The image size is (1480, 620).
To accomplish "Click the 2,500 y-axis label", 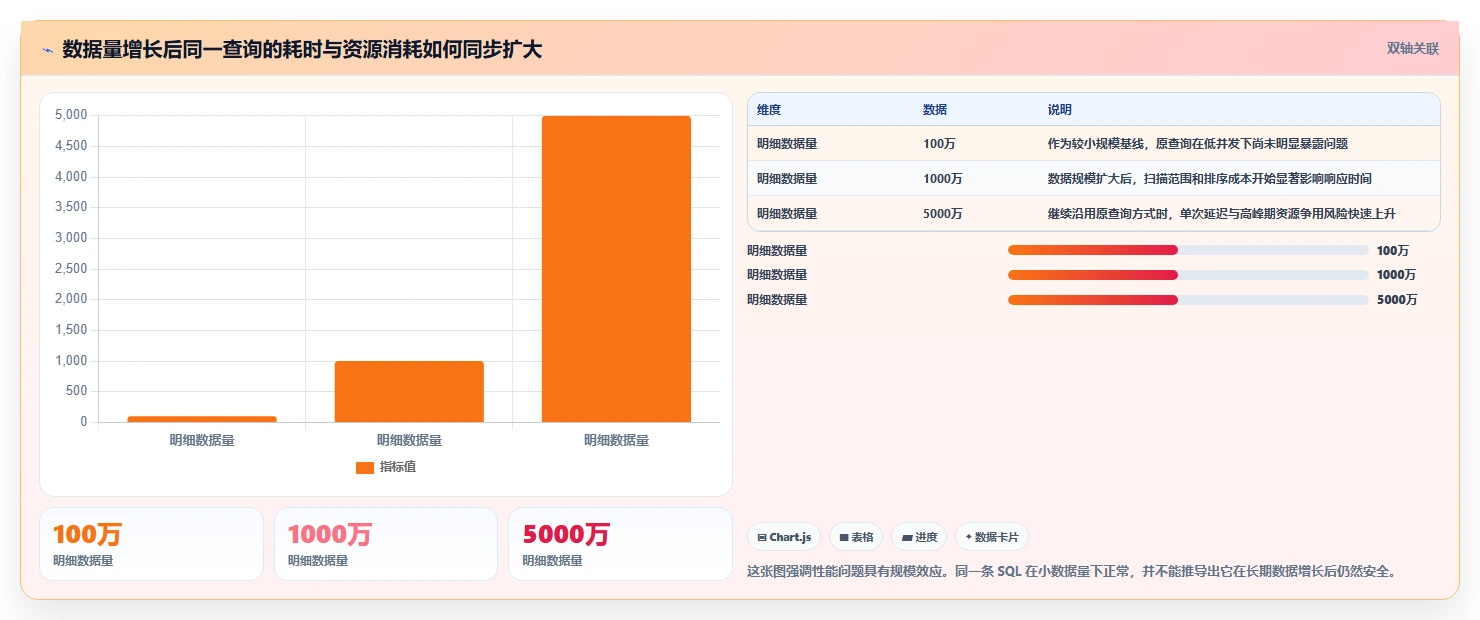I will [70, 269].
